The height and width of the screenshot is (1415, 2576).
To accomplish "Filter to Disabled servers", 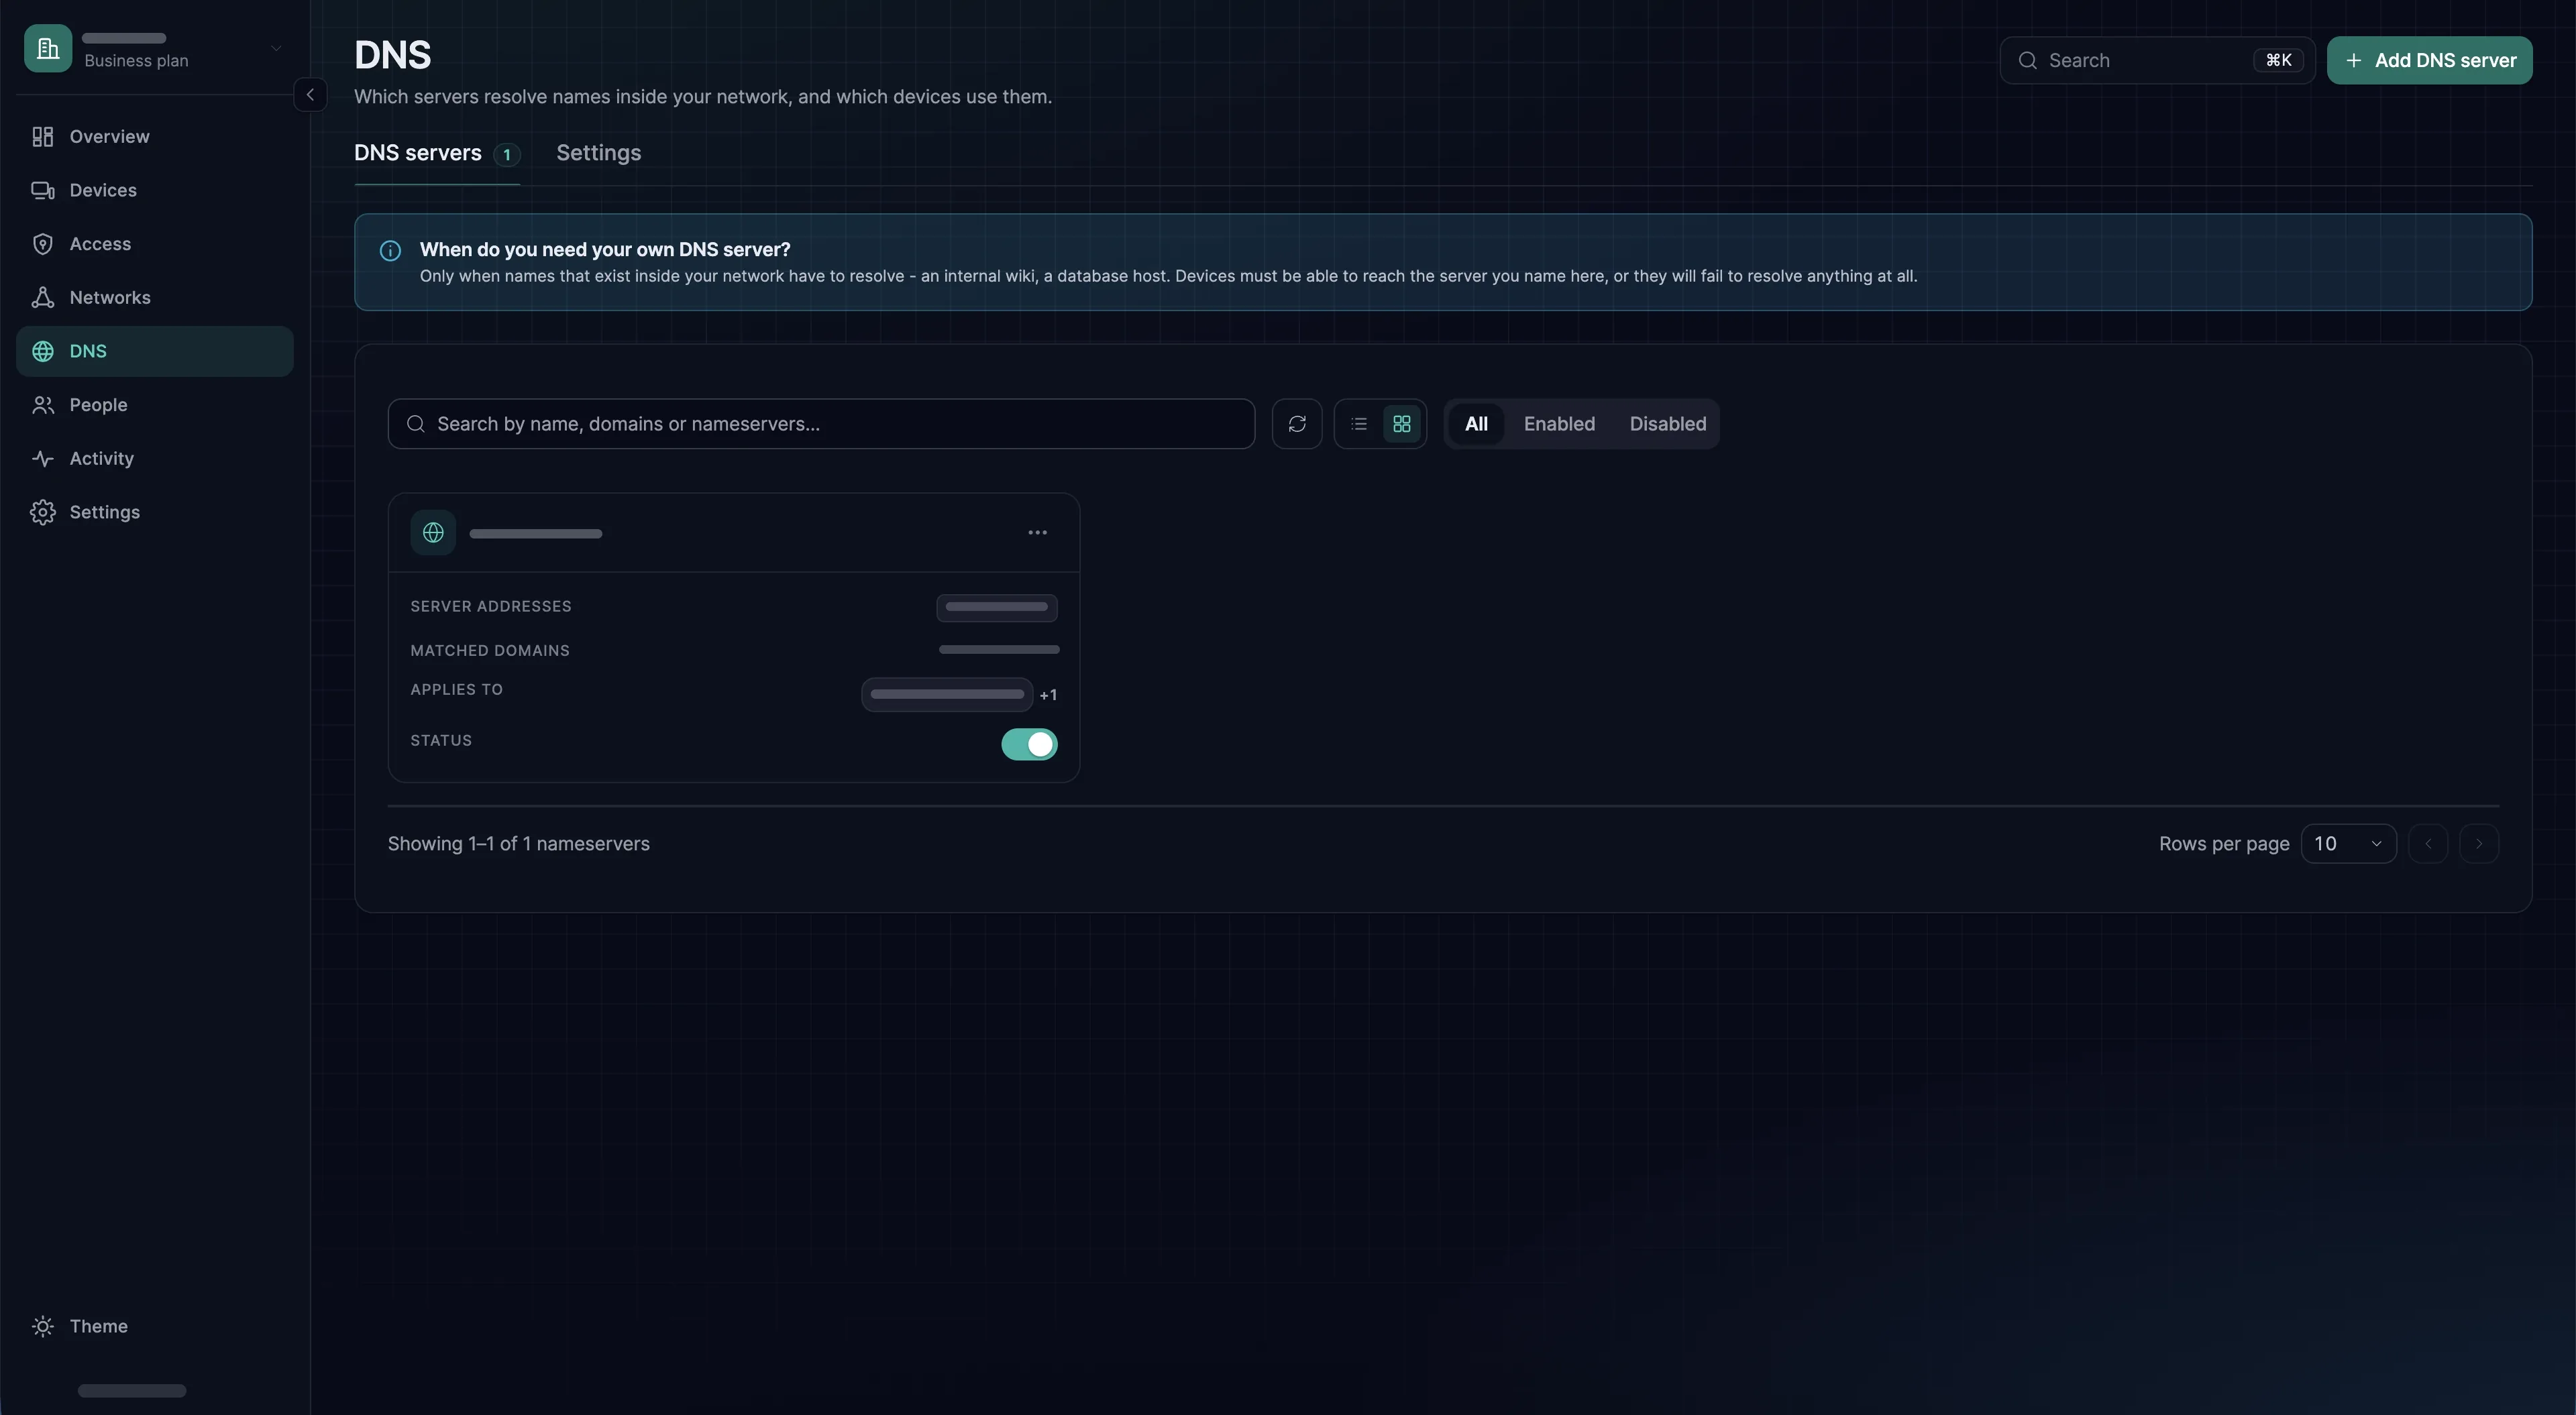I will (x=1667, y=424).
